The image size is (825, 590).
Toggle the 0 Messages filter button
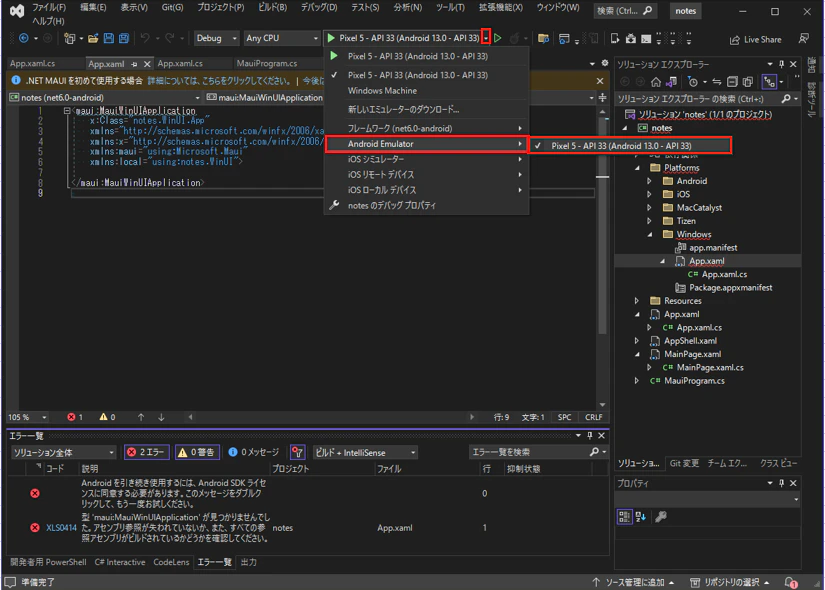pyautogui.click(x=254, y=452)
